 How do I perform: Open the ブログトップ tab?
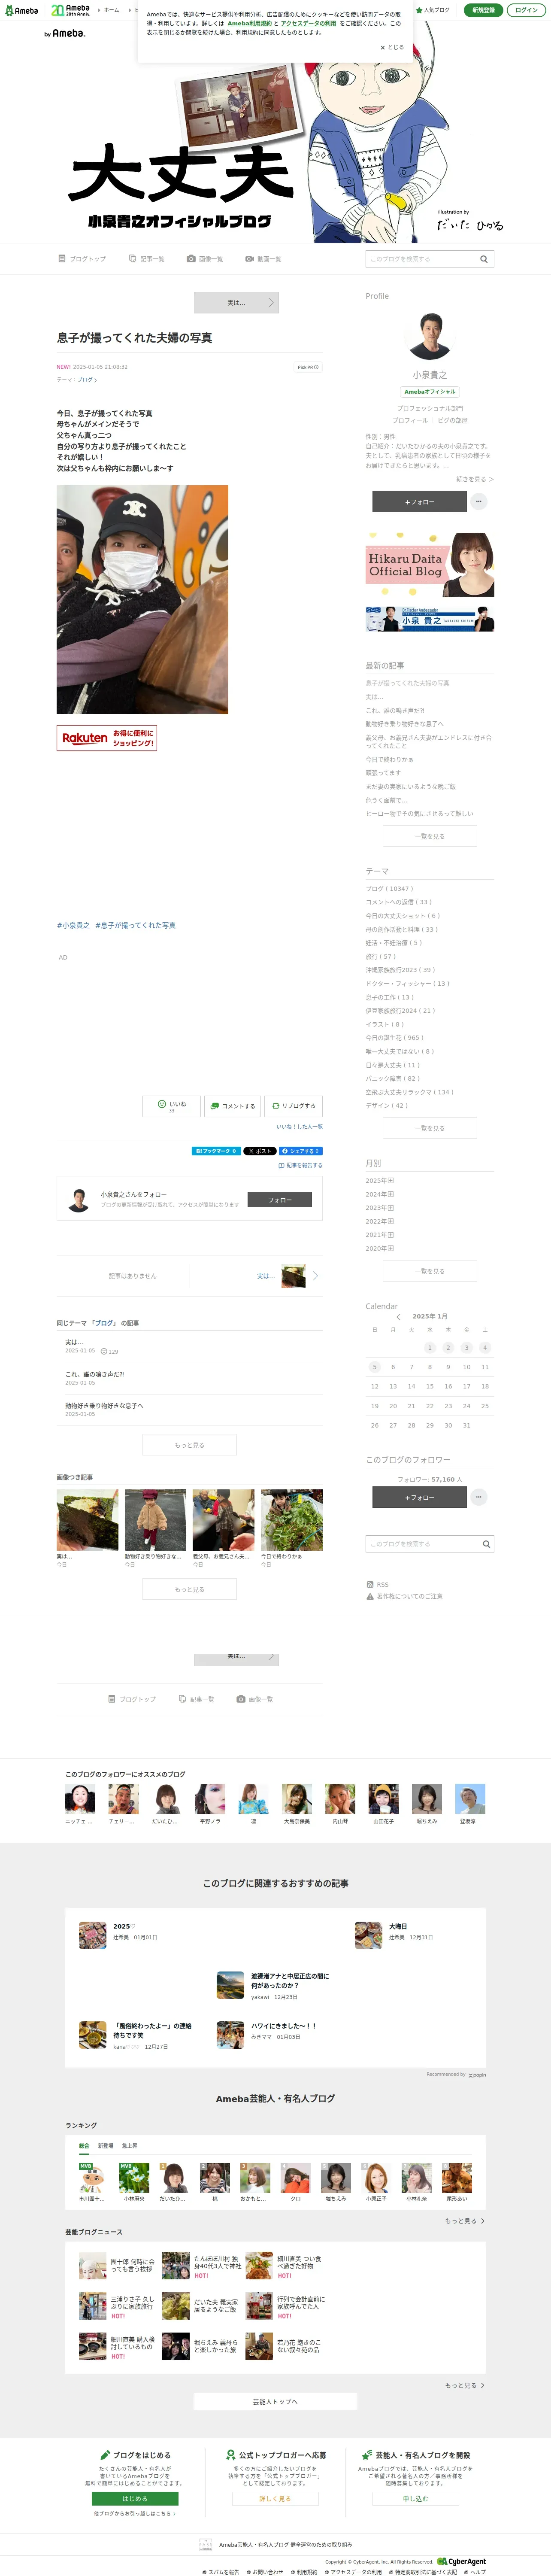click(82, 259)
